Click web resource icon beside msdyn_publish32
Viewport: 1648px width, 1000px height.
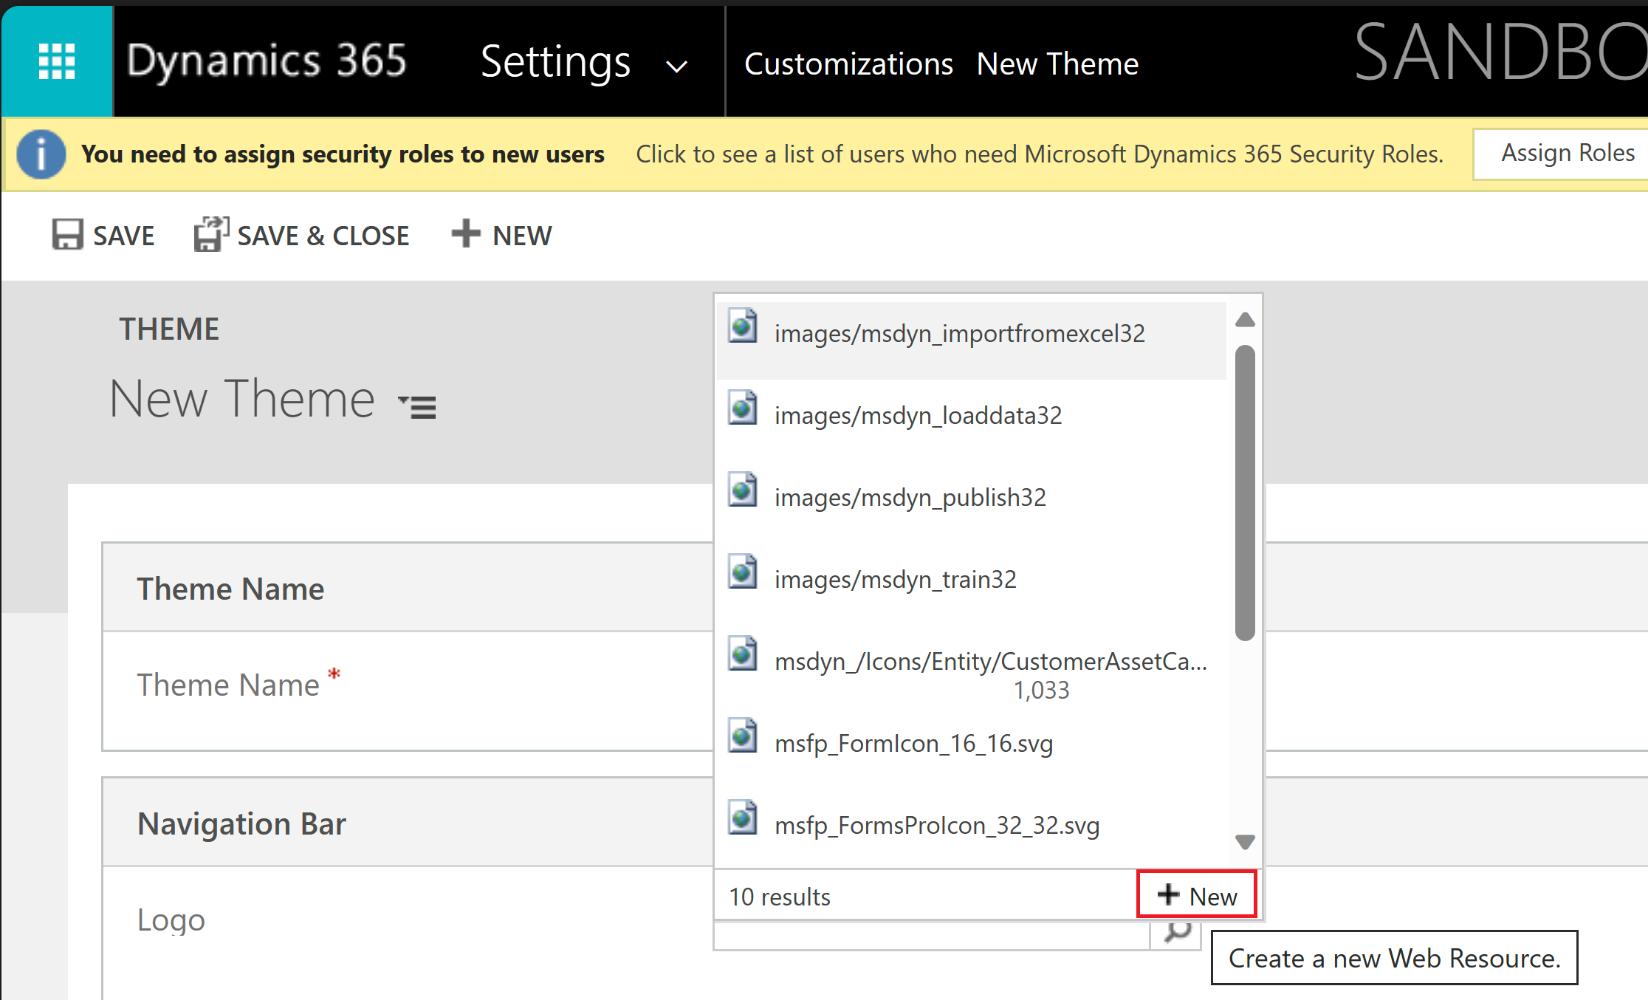[743, 490]
